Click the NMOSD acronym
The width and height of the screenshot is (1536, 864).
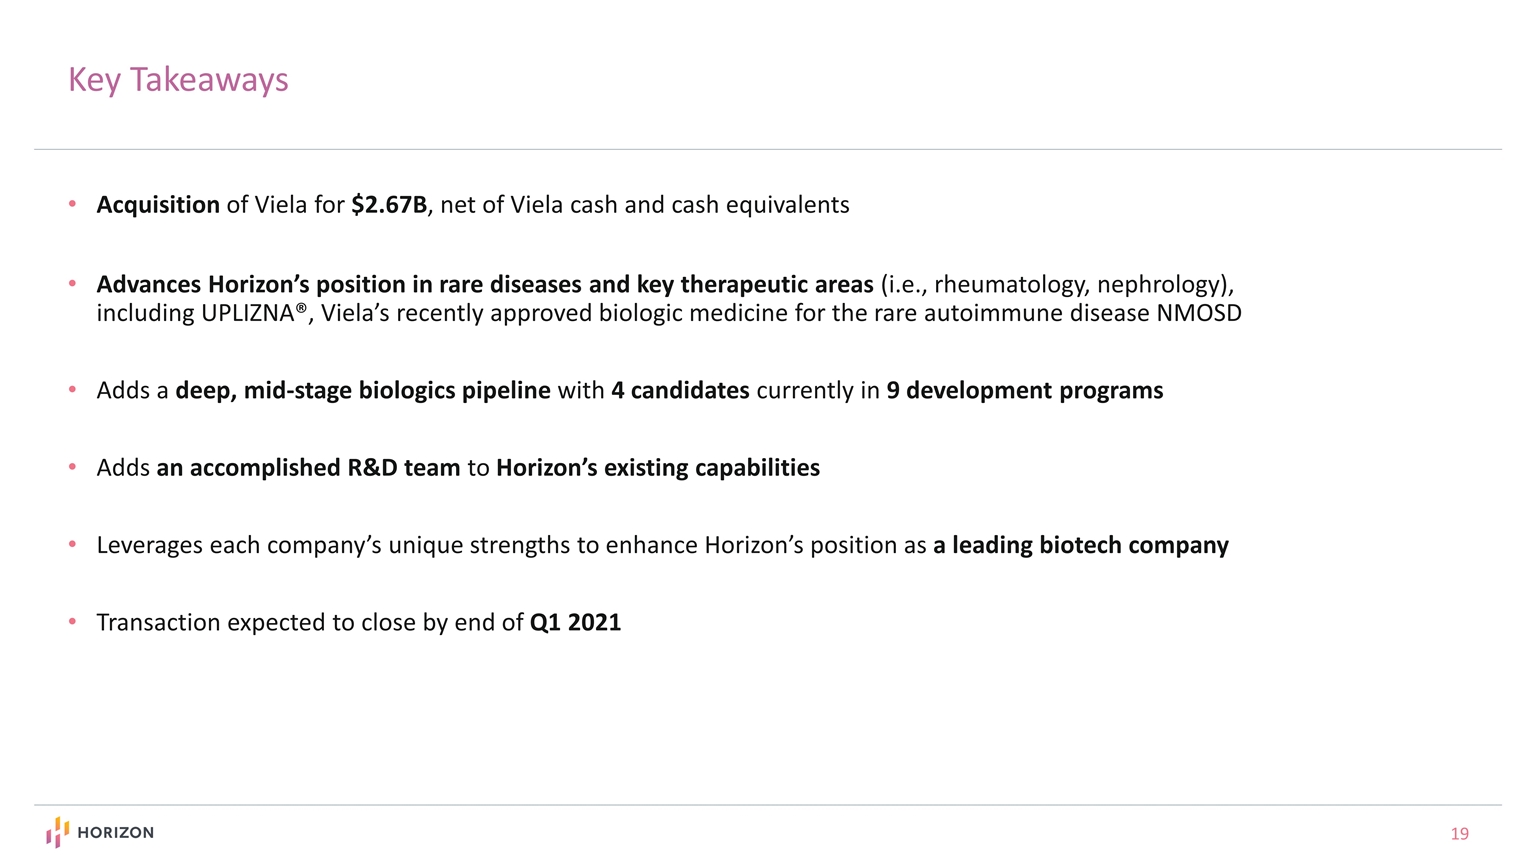[x=1198, y=313]
